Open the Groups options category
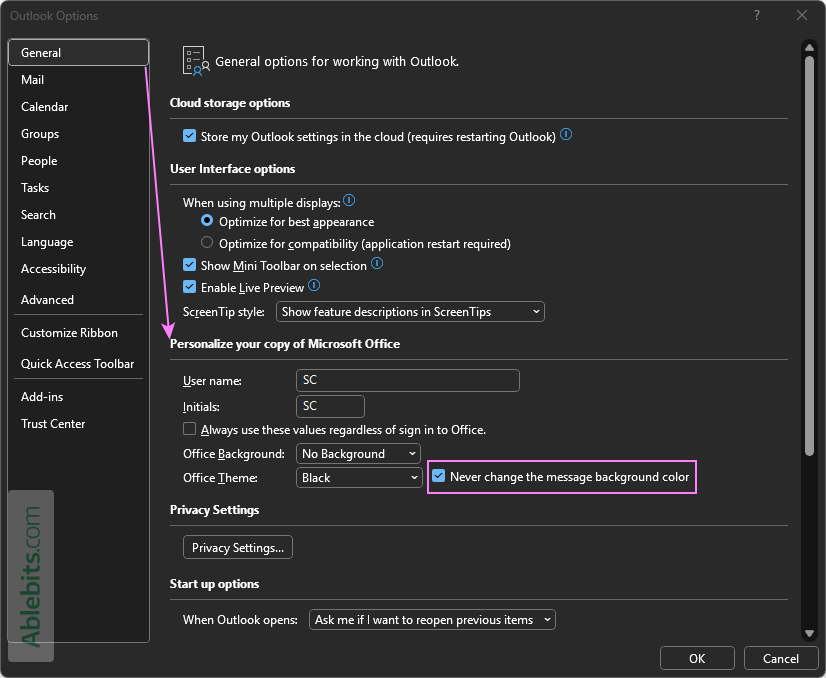826x678 pixels. (78, 134)
